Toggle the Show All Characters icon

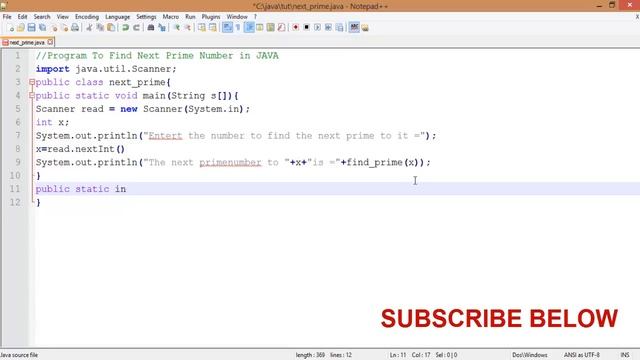click(x=238, y=28)
